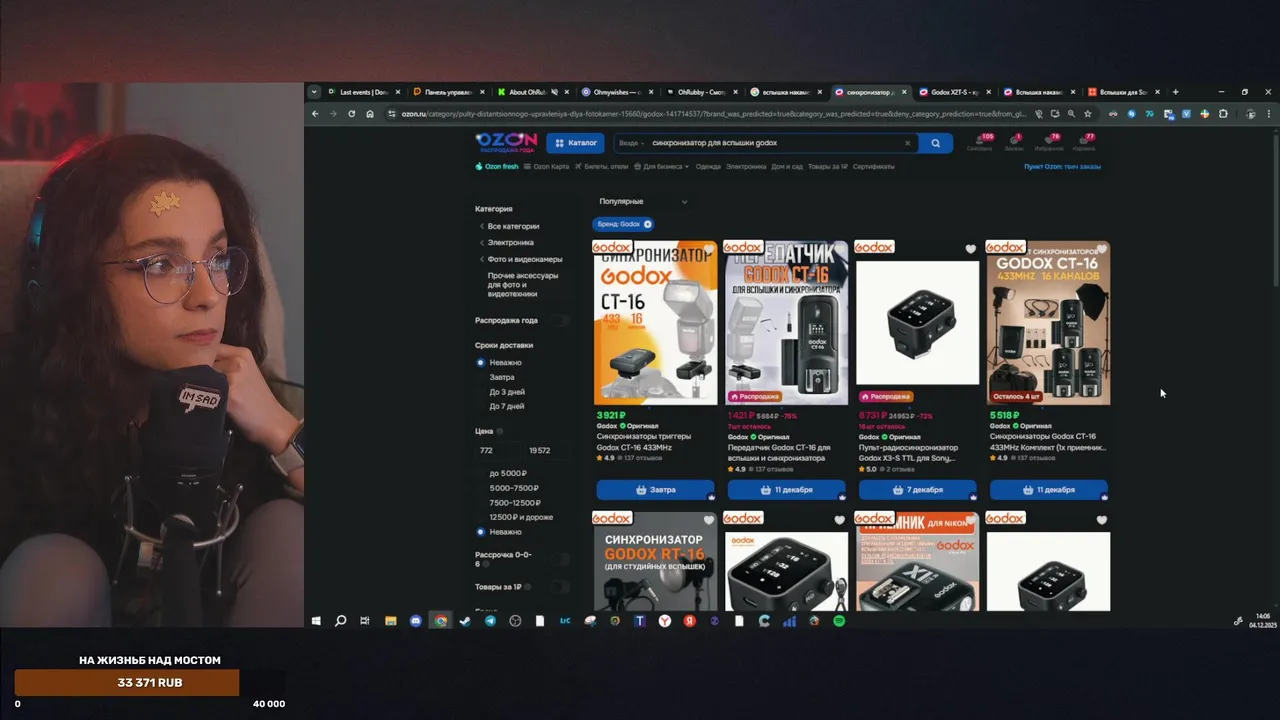Open Godox CT-16 433MHz triggers thumbnail
Image resolution: width=1280 pixels, height=720 pixels.
[x=655, y=323]
